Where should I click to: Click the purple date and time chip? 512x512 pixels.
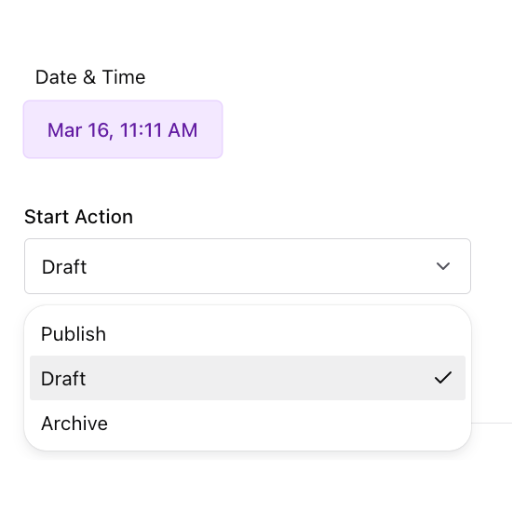point(123,129)
